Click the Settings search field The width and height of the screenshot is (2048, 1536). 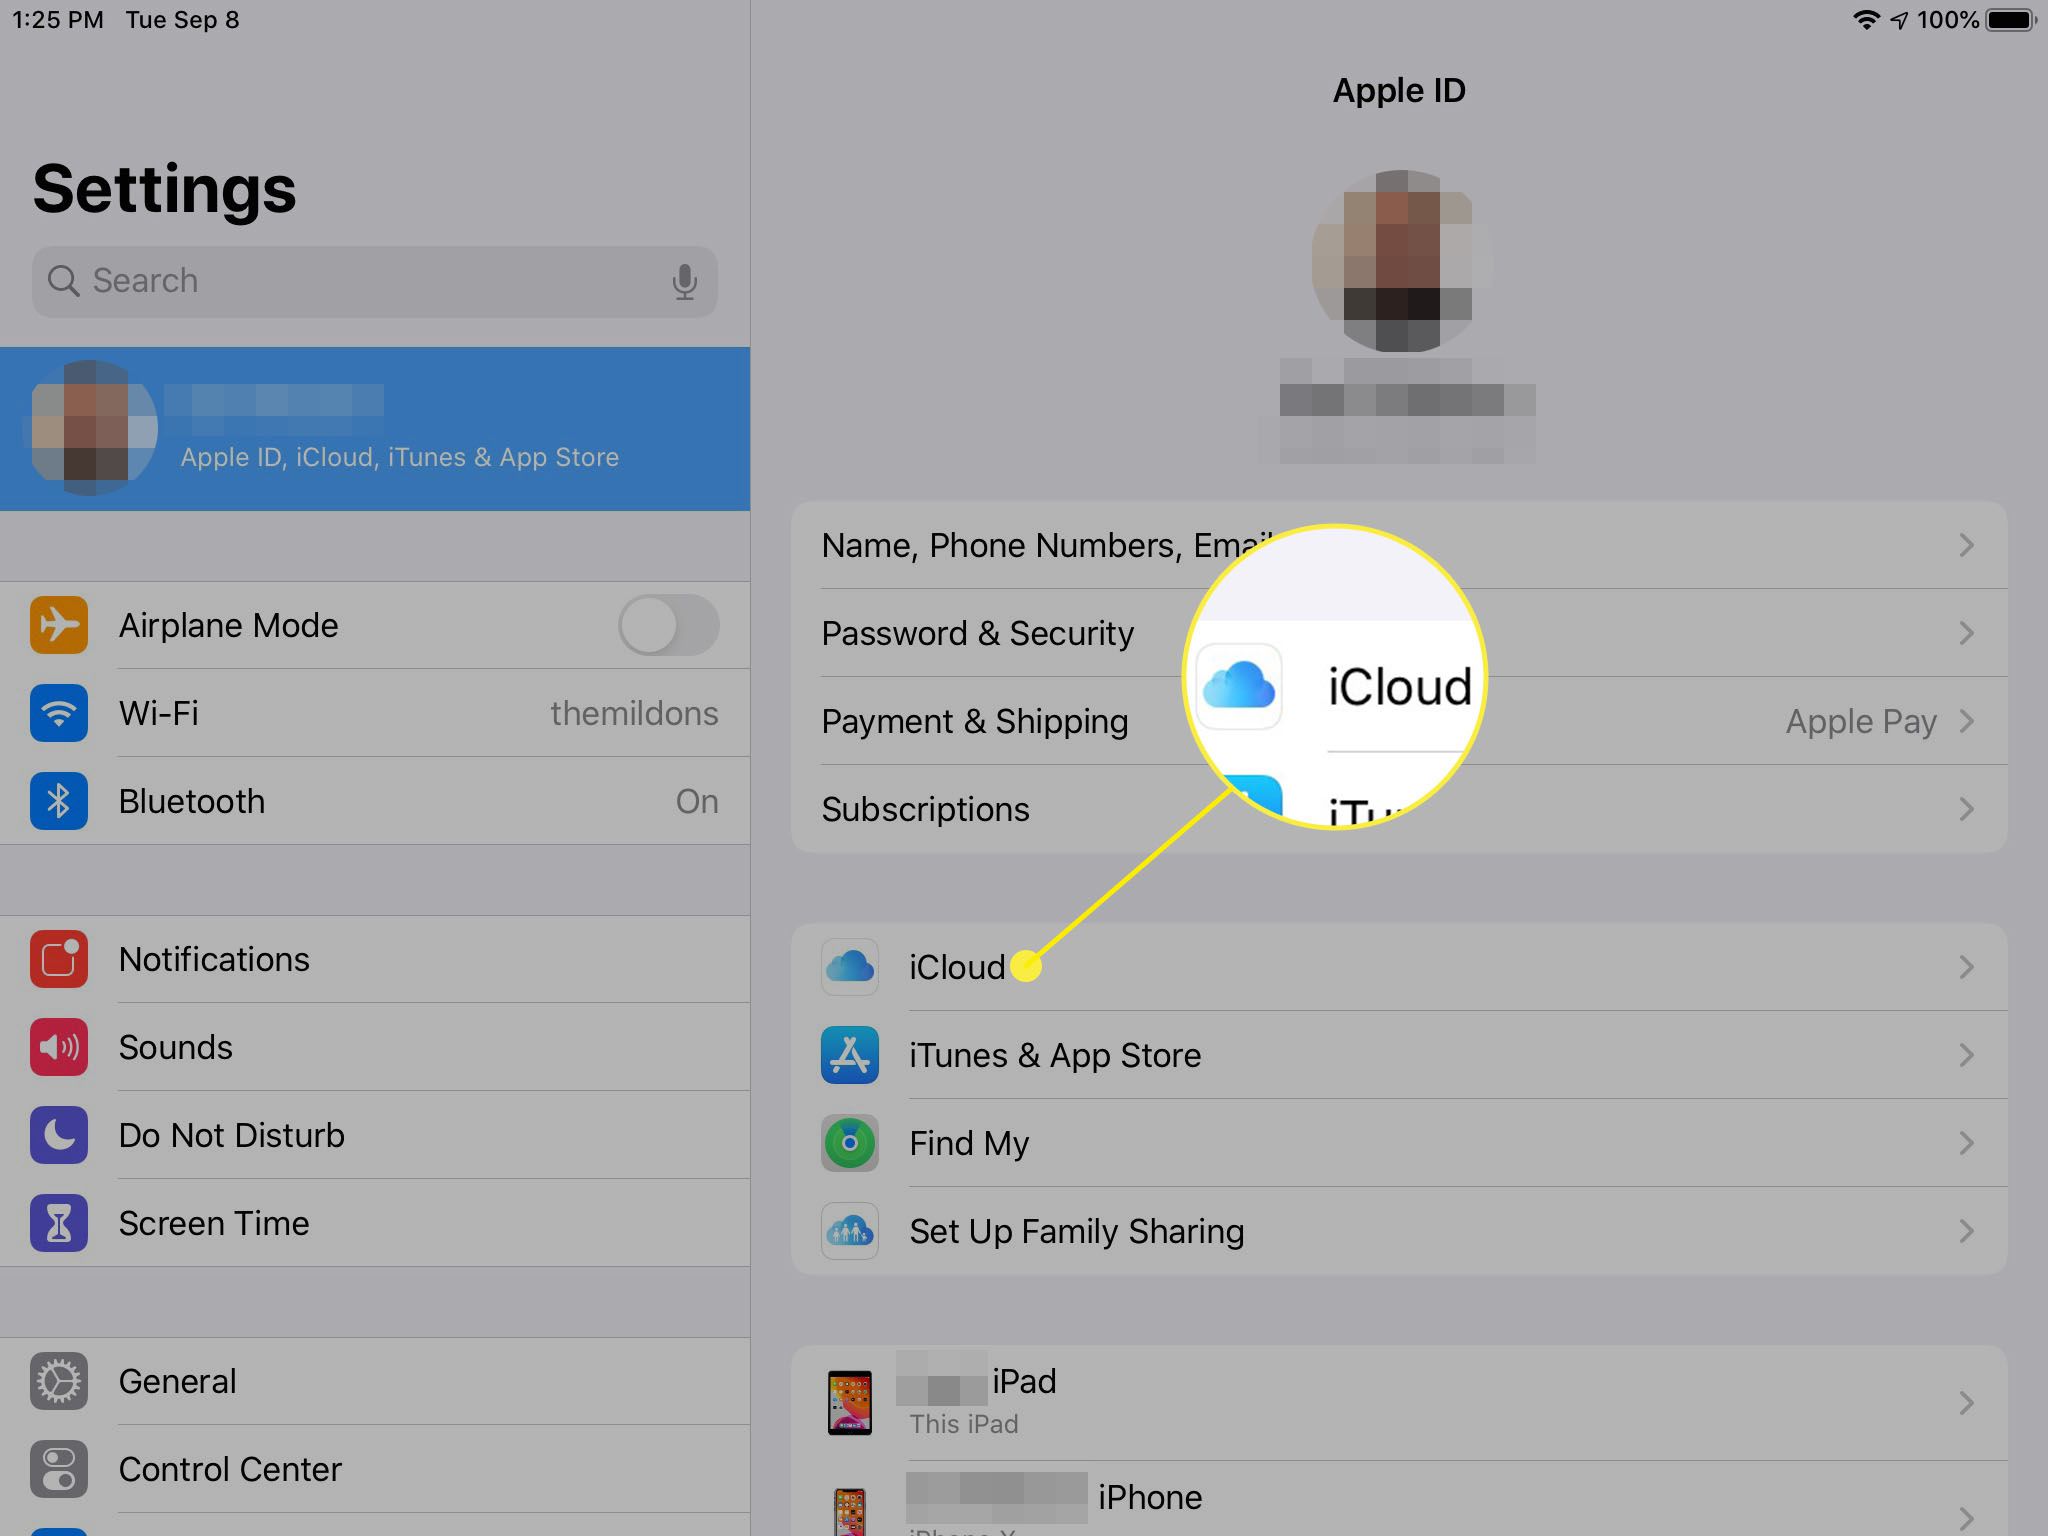click(374, 281)
